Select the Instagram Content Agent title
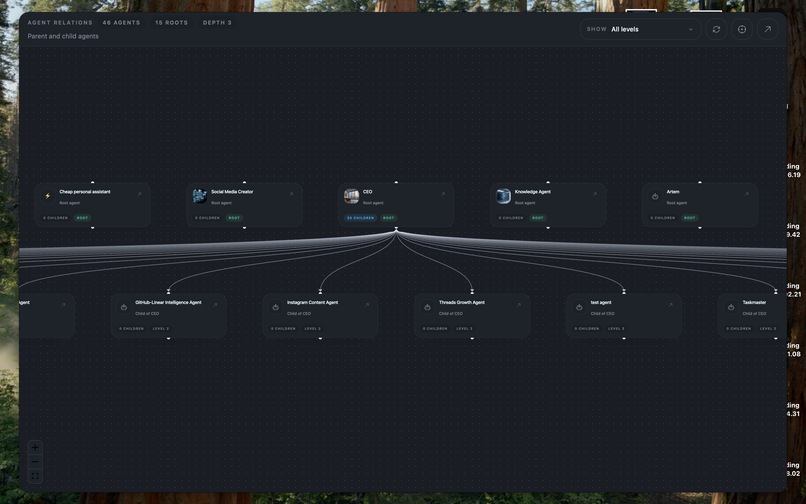 click(x=313, y=302)
